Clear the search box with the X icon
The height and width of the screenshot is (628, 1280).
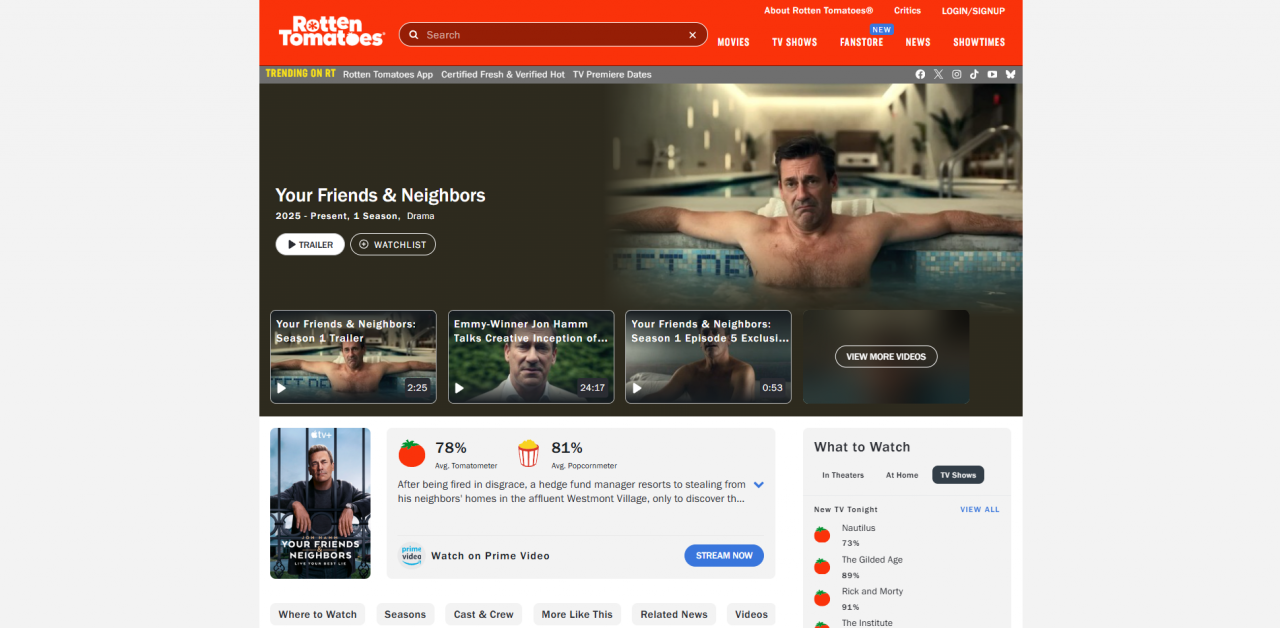pyautogui.click(x=692, y=35)
